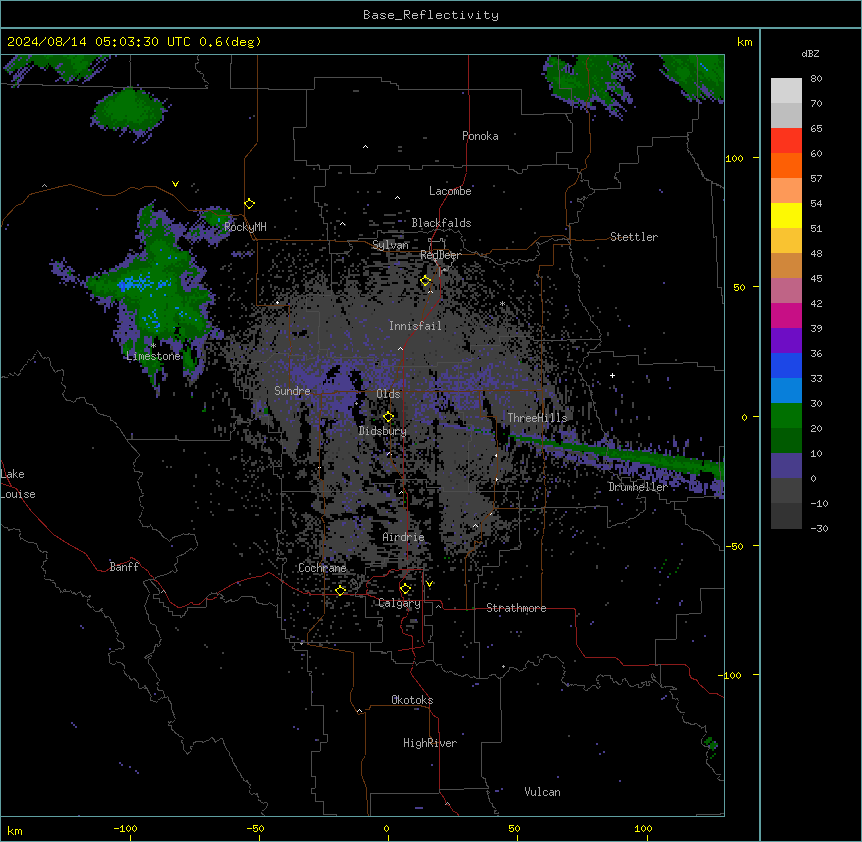
Task: Select the magenta 39-42 dBZ legend swatch
Action: click(x=786, y=315)
